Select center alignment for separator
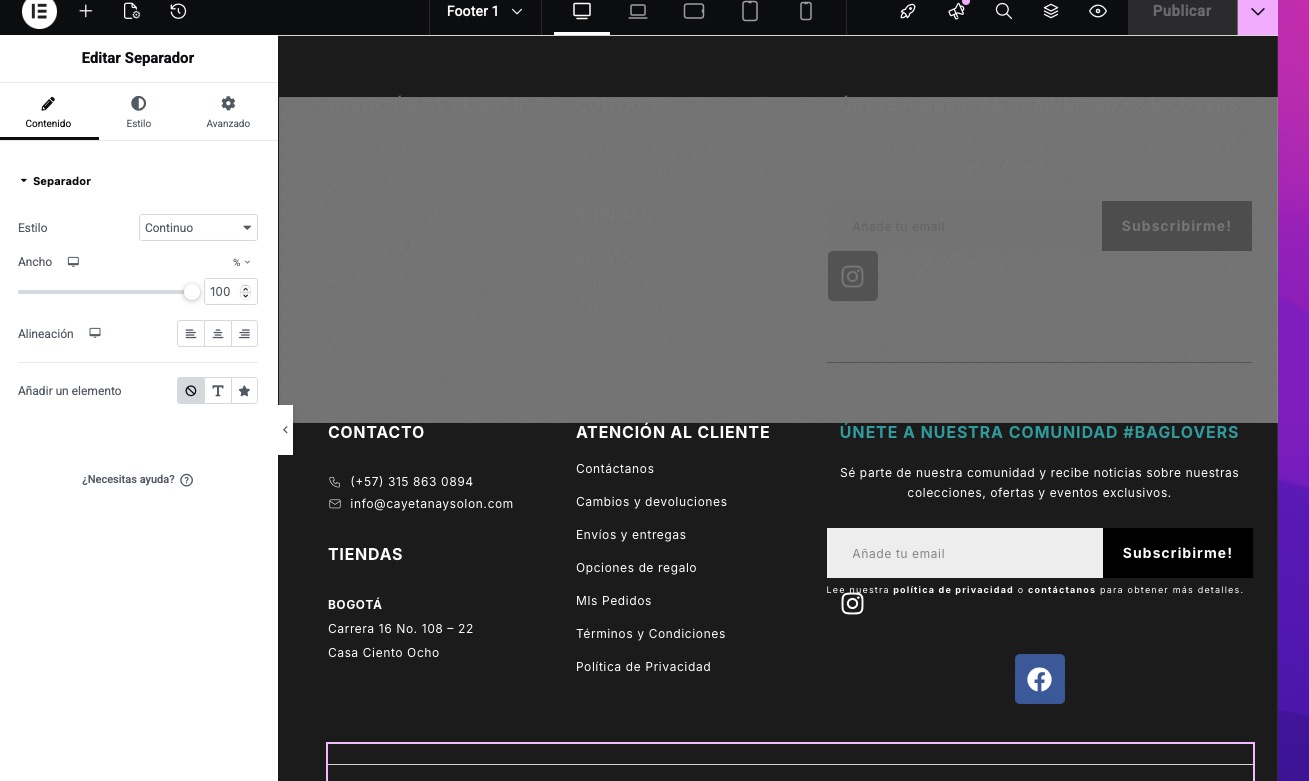 218,334
